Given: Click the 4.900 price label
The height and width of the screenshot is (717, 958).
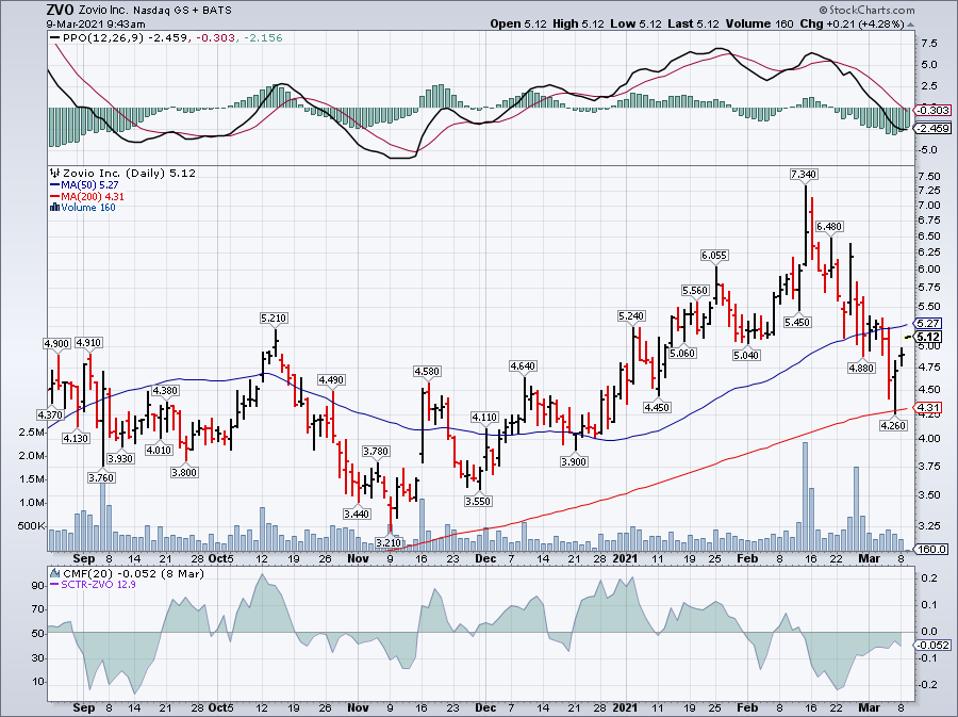Looking at the screenshot, I should [x=57, y=344].
